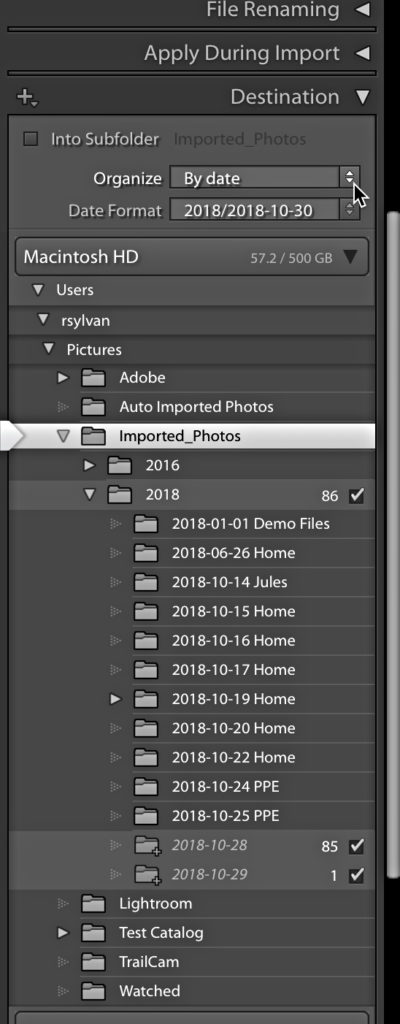Uncheck the 2018 folder checkbox

click(x=356, y=496)
